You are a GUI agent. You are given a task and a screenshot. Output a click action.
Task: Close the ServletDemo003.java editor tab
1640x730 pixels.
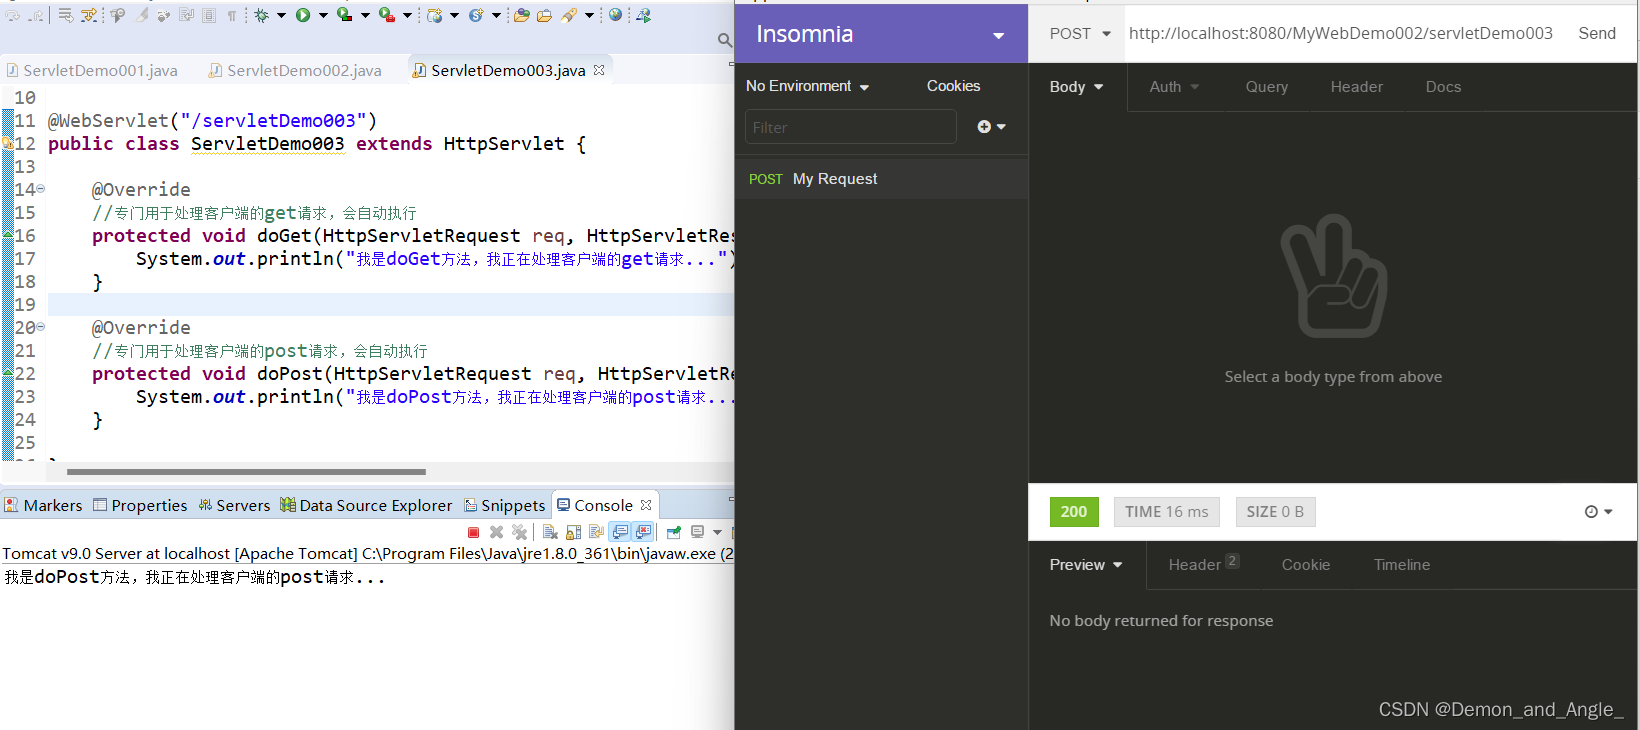coord(599,70)
